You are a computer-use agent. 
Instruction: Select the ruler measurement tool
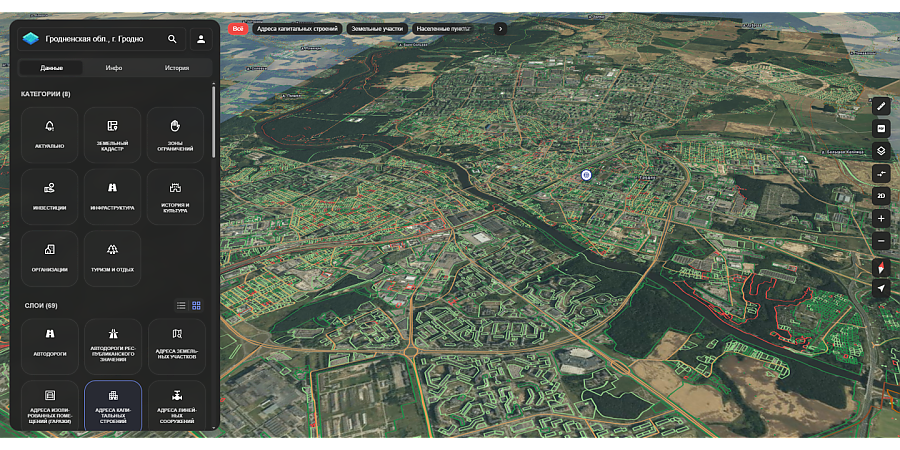(x=881, y=106)
